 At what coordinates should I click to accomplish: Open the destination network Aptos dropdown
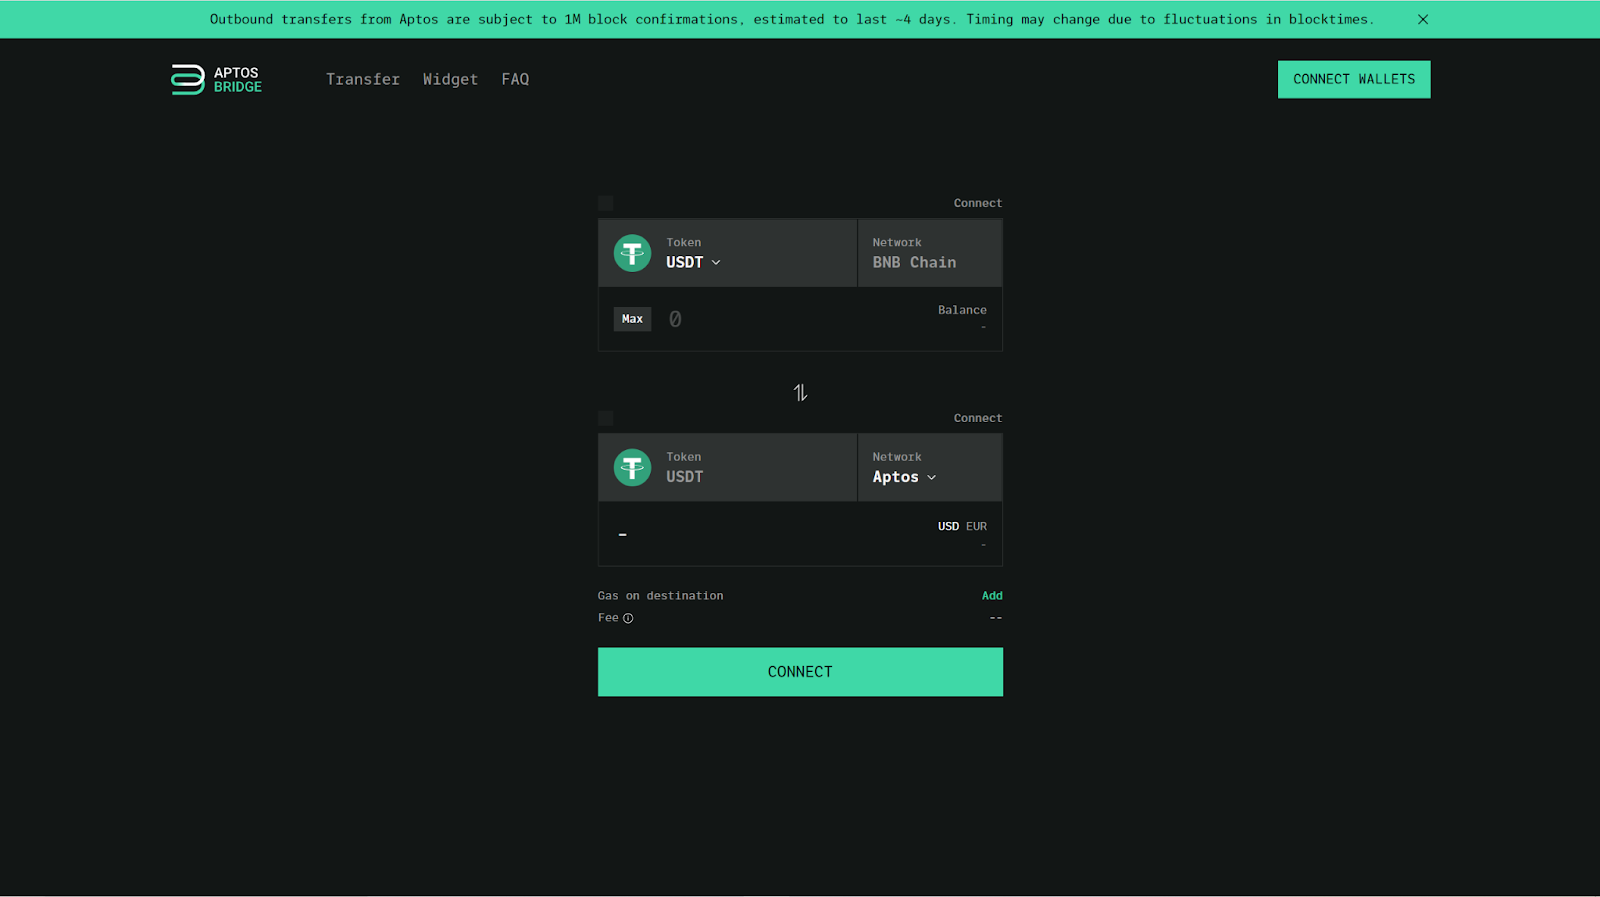[x=905, y=477]
